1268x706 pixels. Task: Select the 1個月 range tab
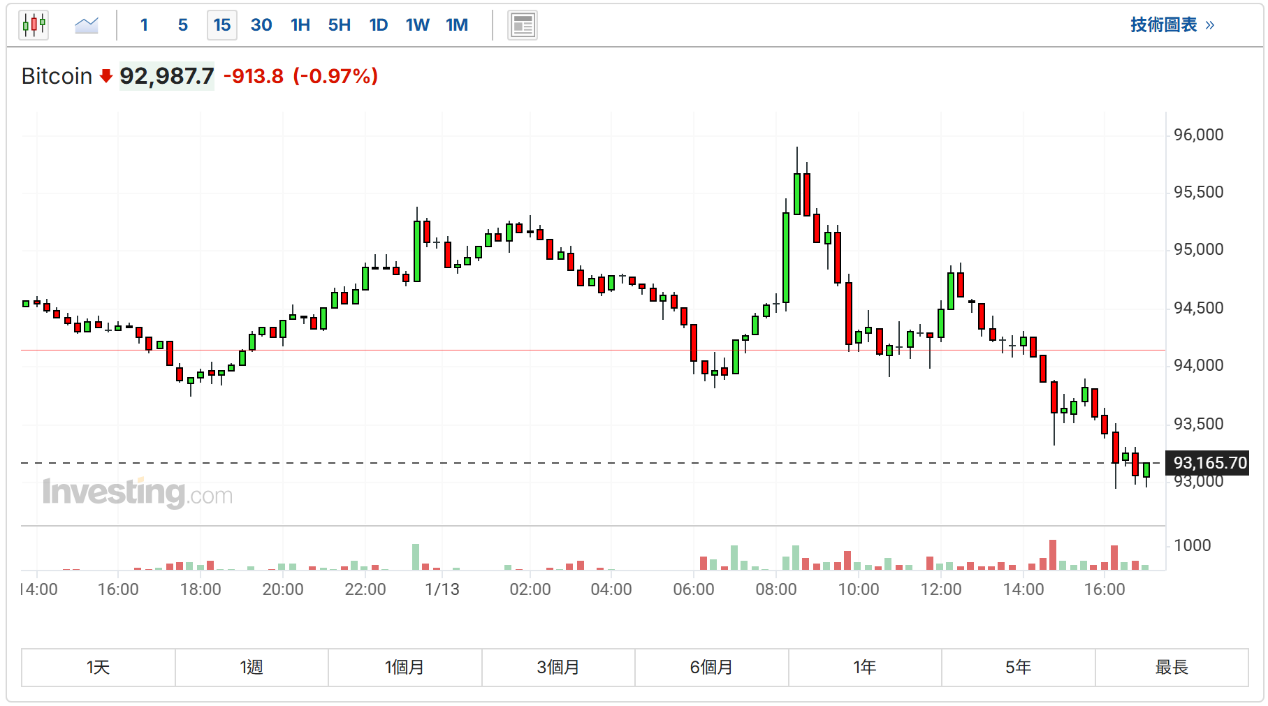(x=405, y=667)
